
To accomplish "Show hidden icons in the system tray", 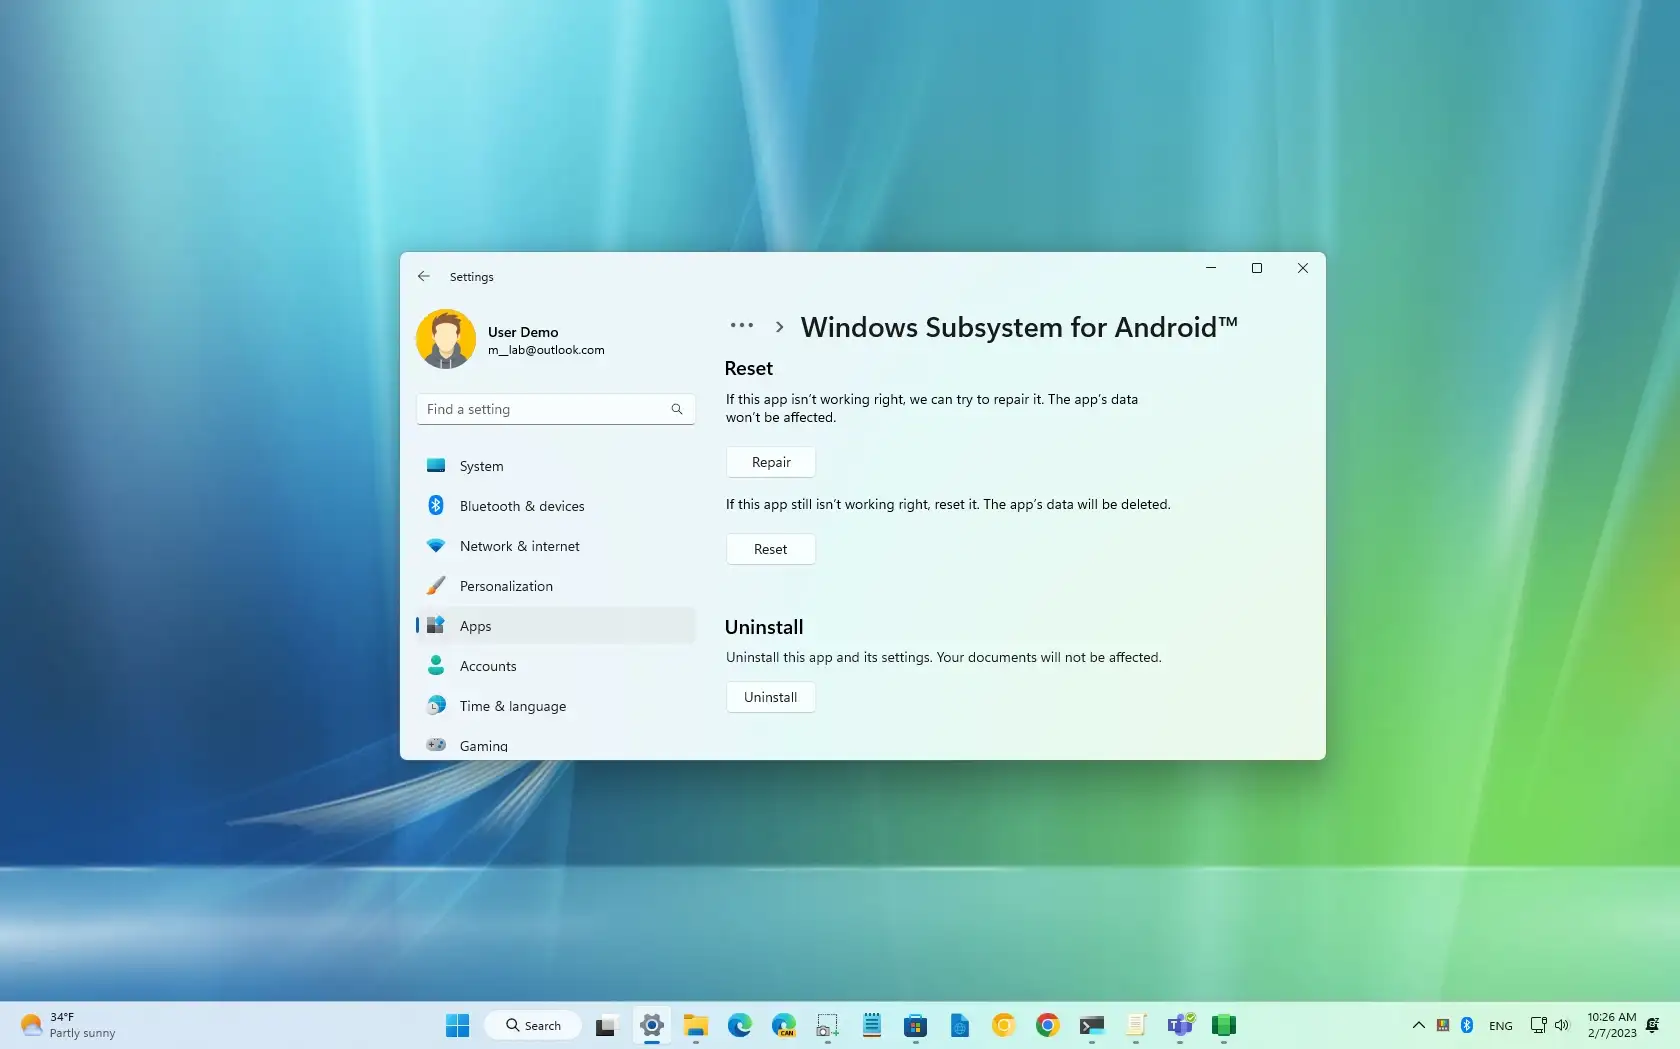I will click(1418, 1025).
